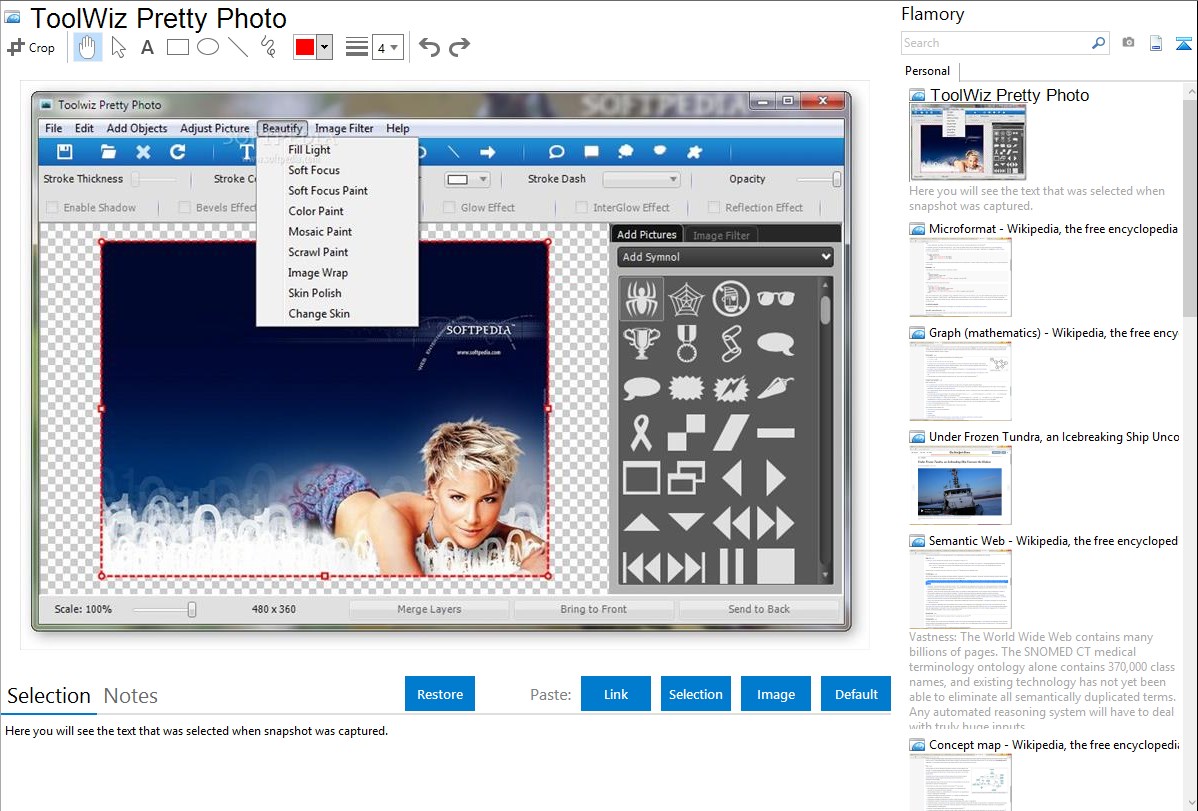
Task: Click the Save disk icon in Toolwiz
Action: (65, 151)
